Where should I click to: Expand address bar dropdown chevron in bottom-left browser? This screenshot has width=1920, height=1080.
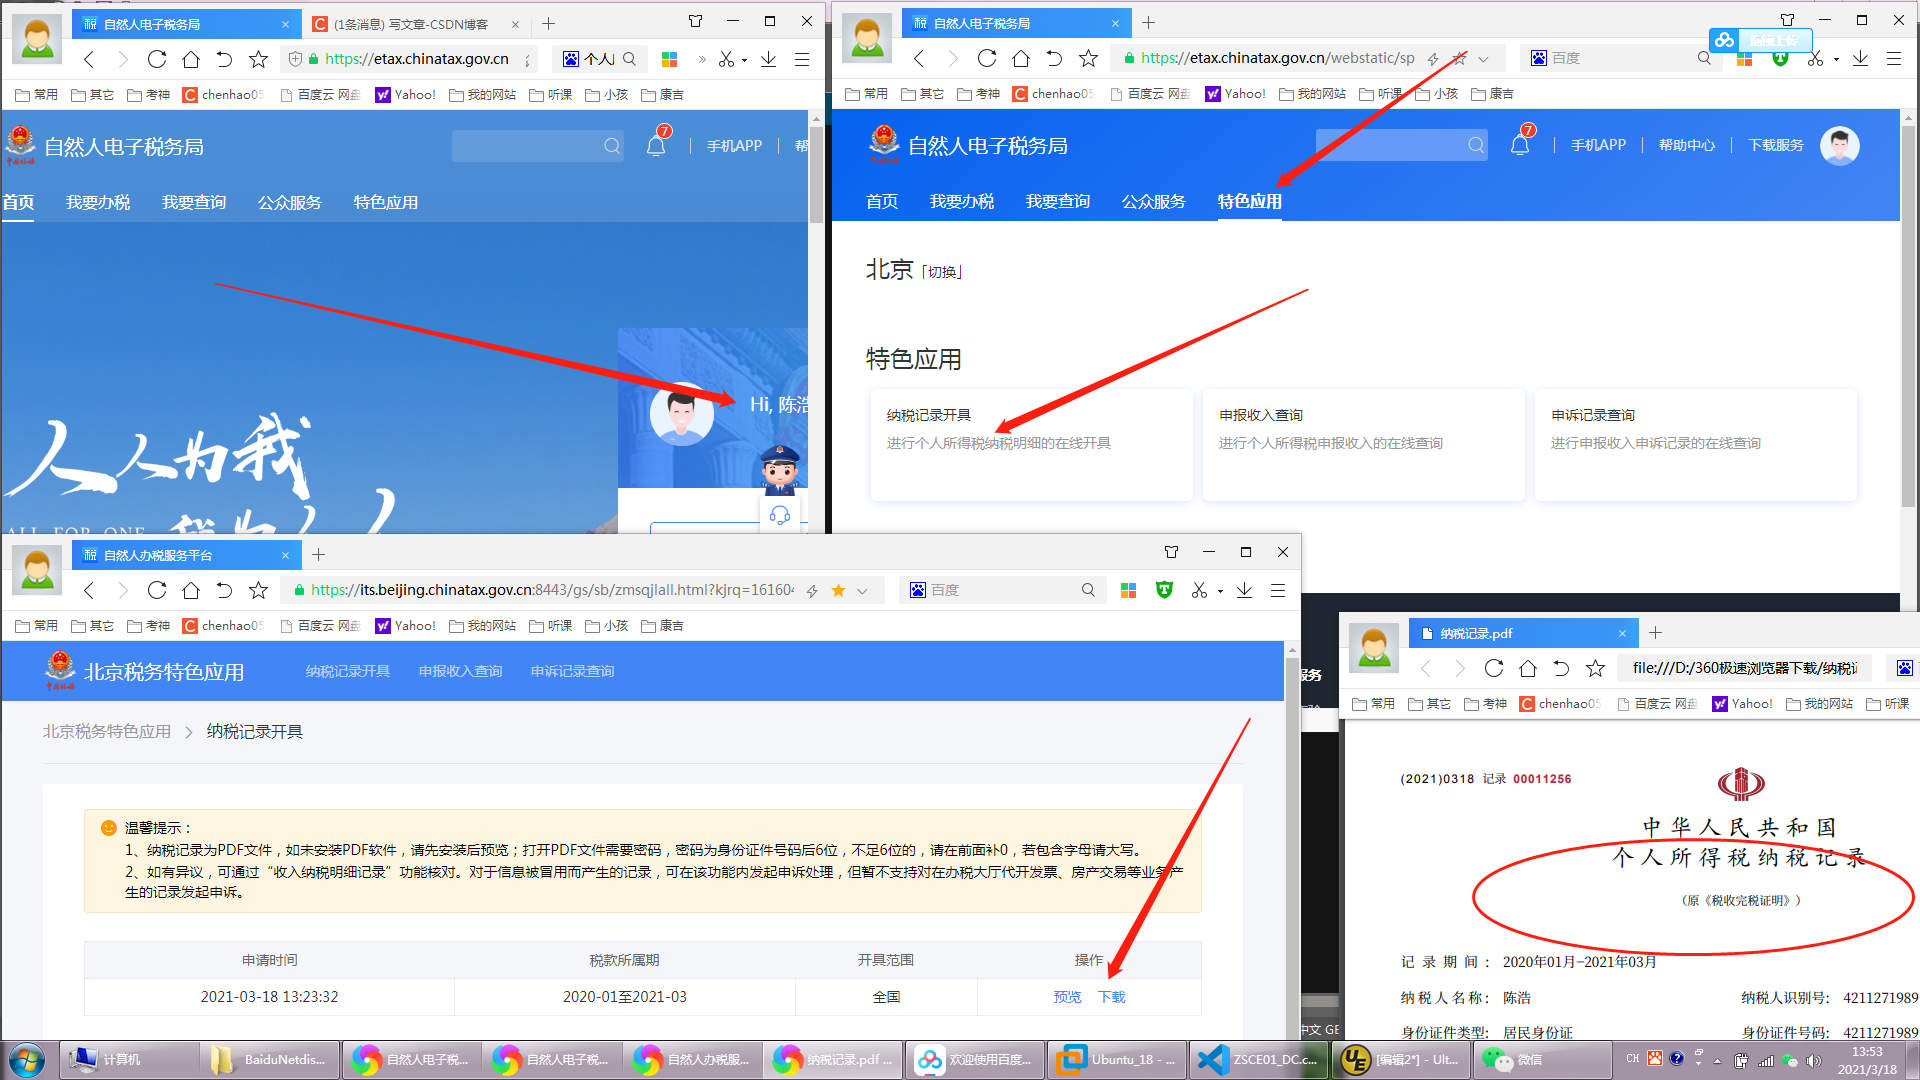862,590
